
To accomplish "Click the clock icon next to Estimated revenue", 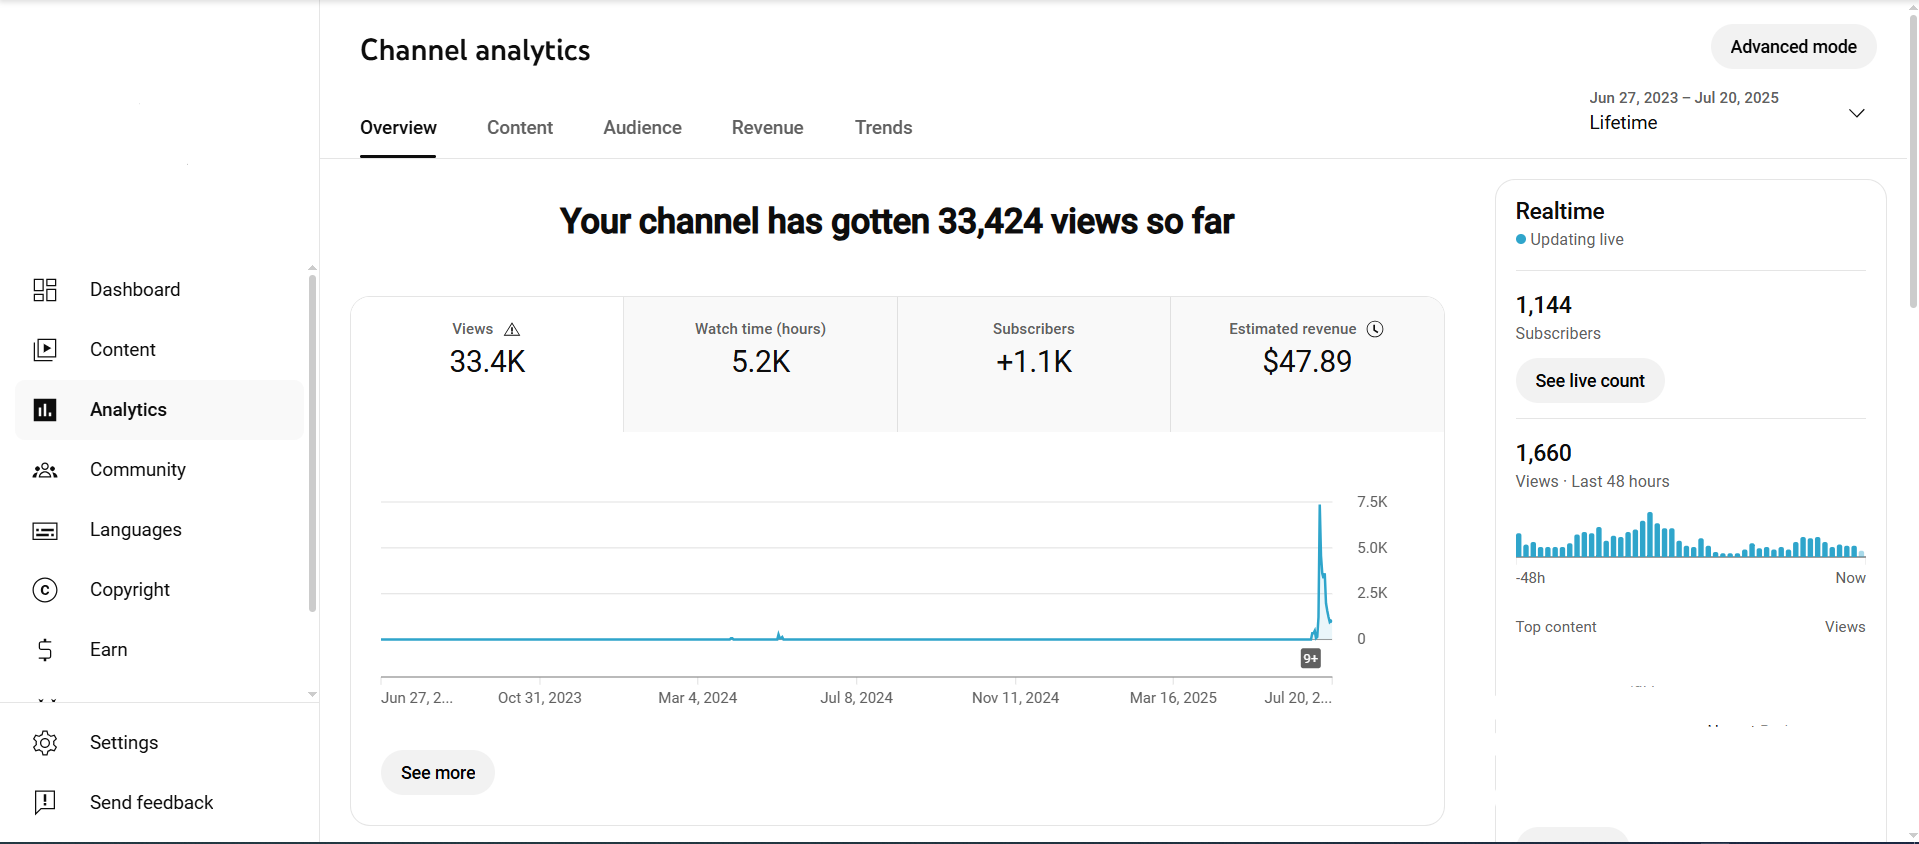I will tap(1375, 329).
